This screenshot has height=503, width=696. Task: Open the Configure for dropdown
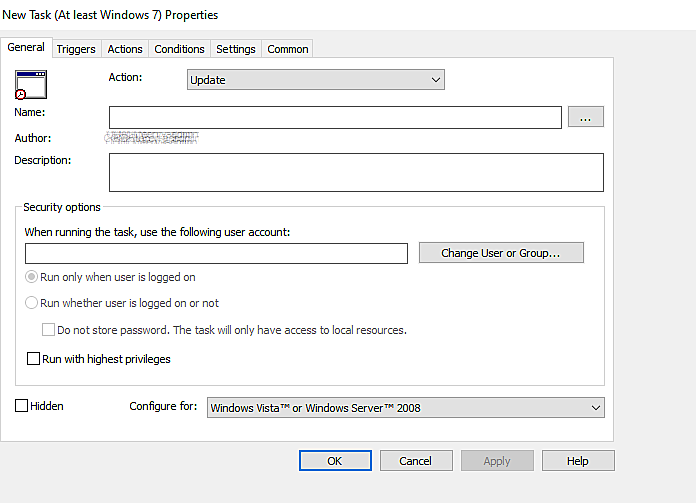pos(405,407)
